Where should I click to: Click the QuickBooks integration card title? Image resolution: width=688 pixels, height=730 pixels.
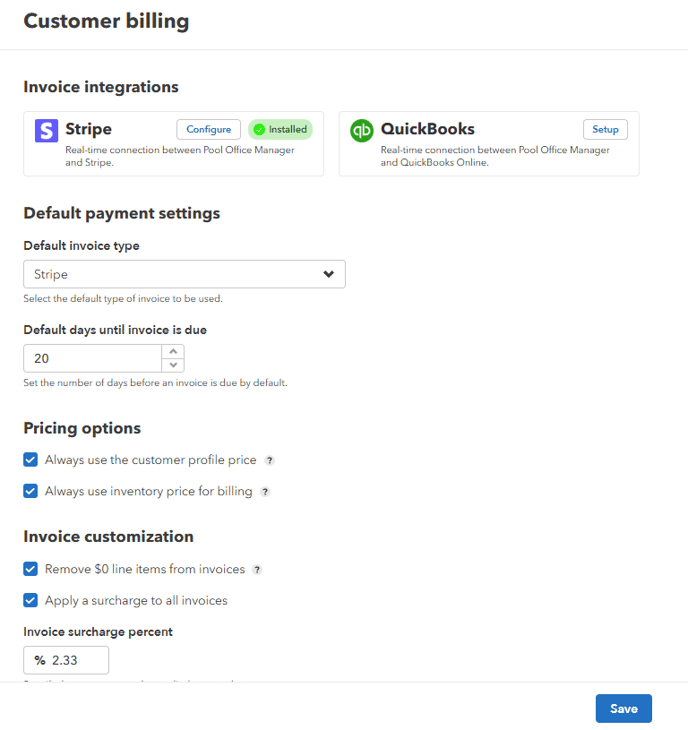pos(427,129)
